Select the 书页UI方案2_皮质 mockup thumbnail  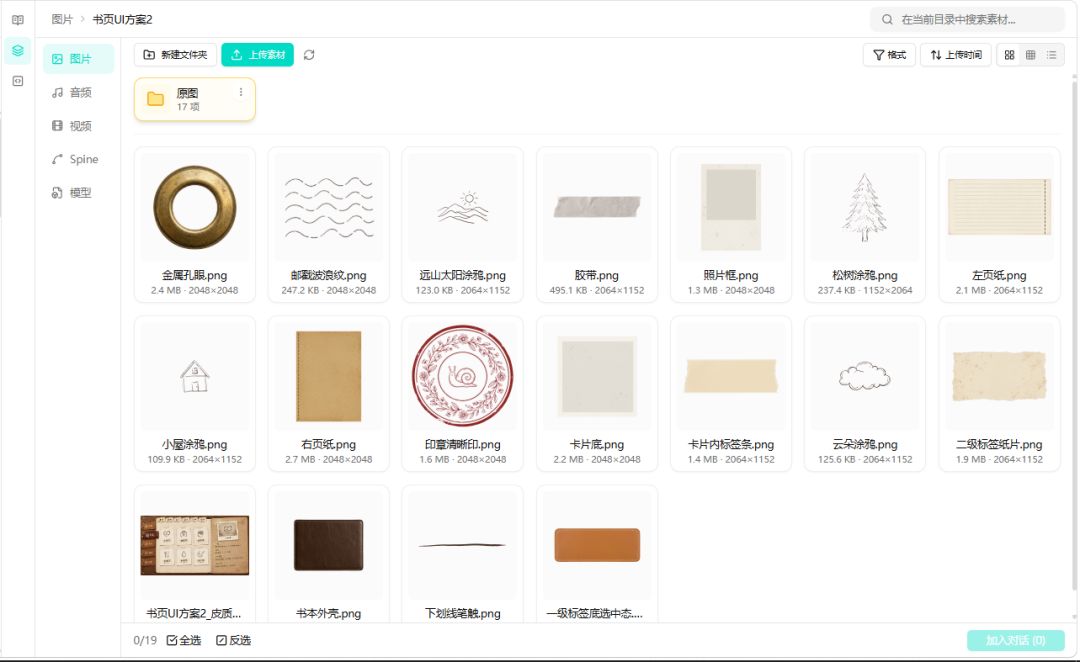coord(195,545)
